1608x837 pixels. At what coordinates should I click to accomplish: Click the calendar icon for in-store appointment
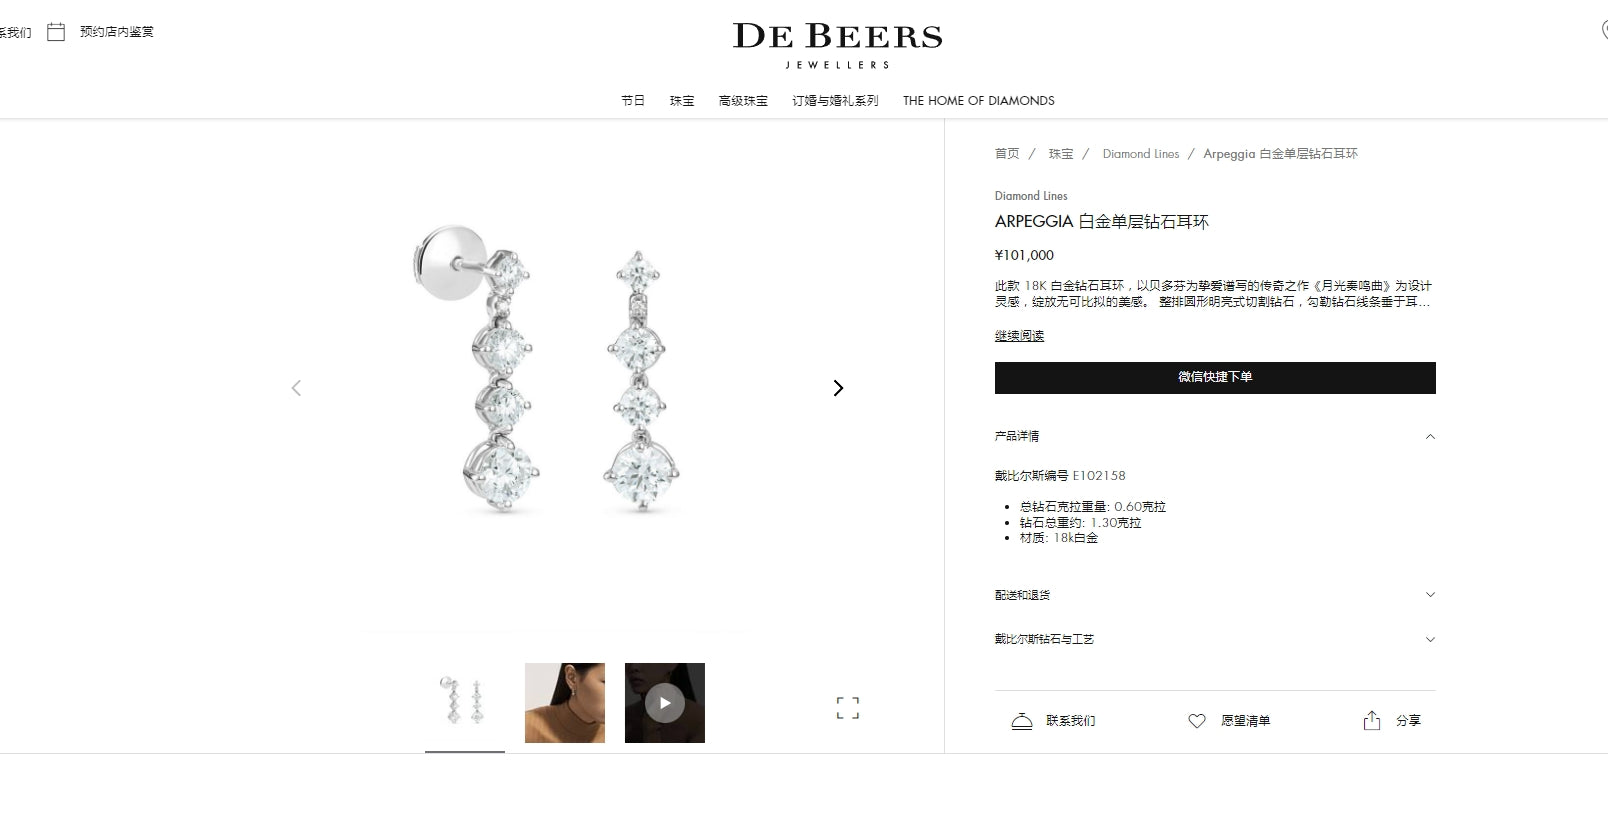click(x=56, y=32)
